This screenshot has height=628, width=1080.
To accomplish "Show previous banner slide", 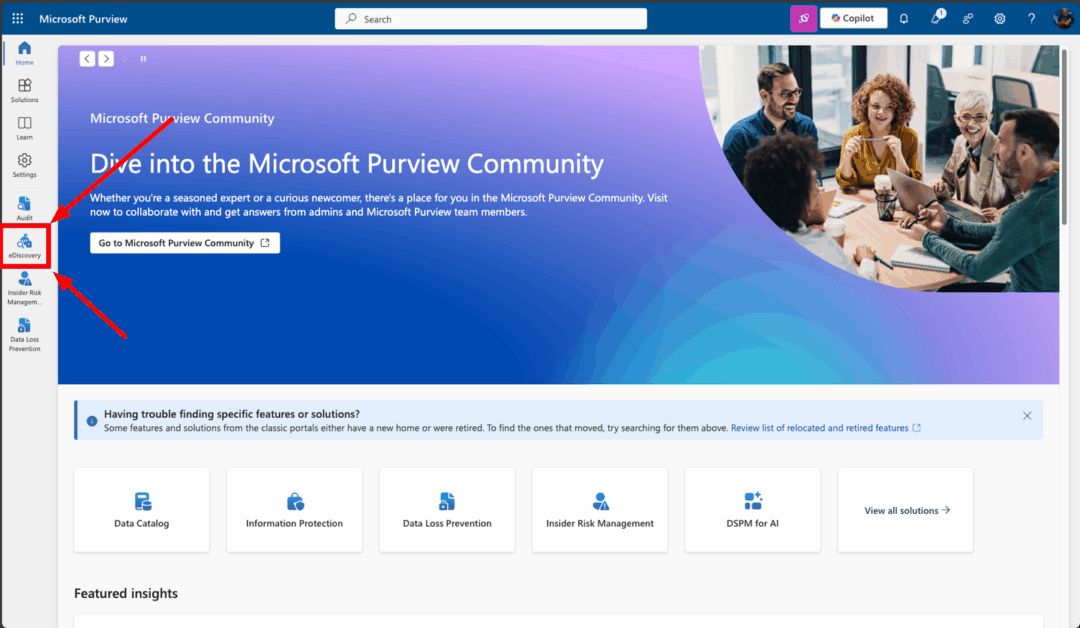I will pos(87,59).
